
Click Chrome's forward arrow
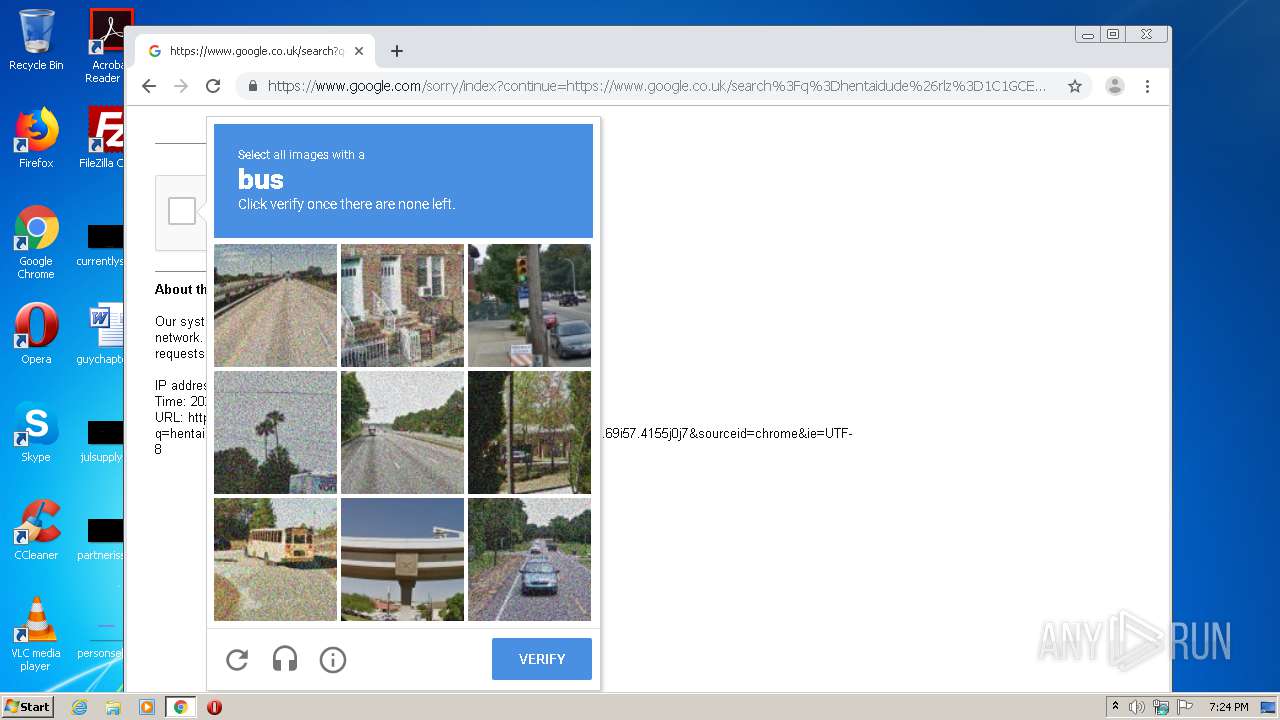181,86
